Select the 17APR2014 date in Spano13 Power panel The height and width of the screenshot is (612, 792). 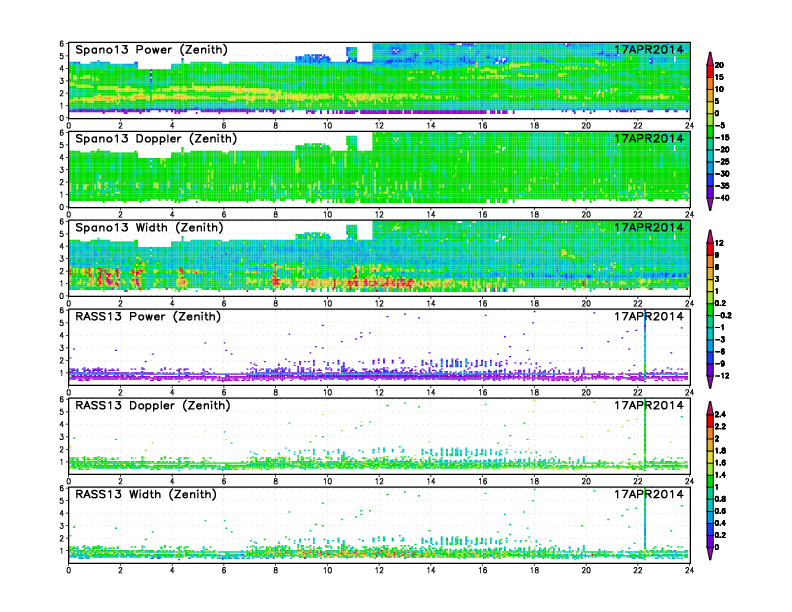[x=649, y=49]
